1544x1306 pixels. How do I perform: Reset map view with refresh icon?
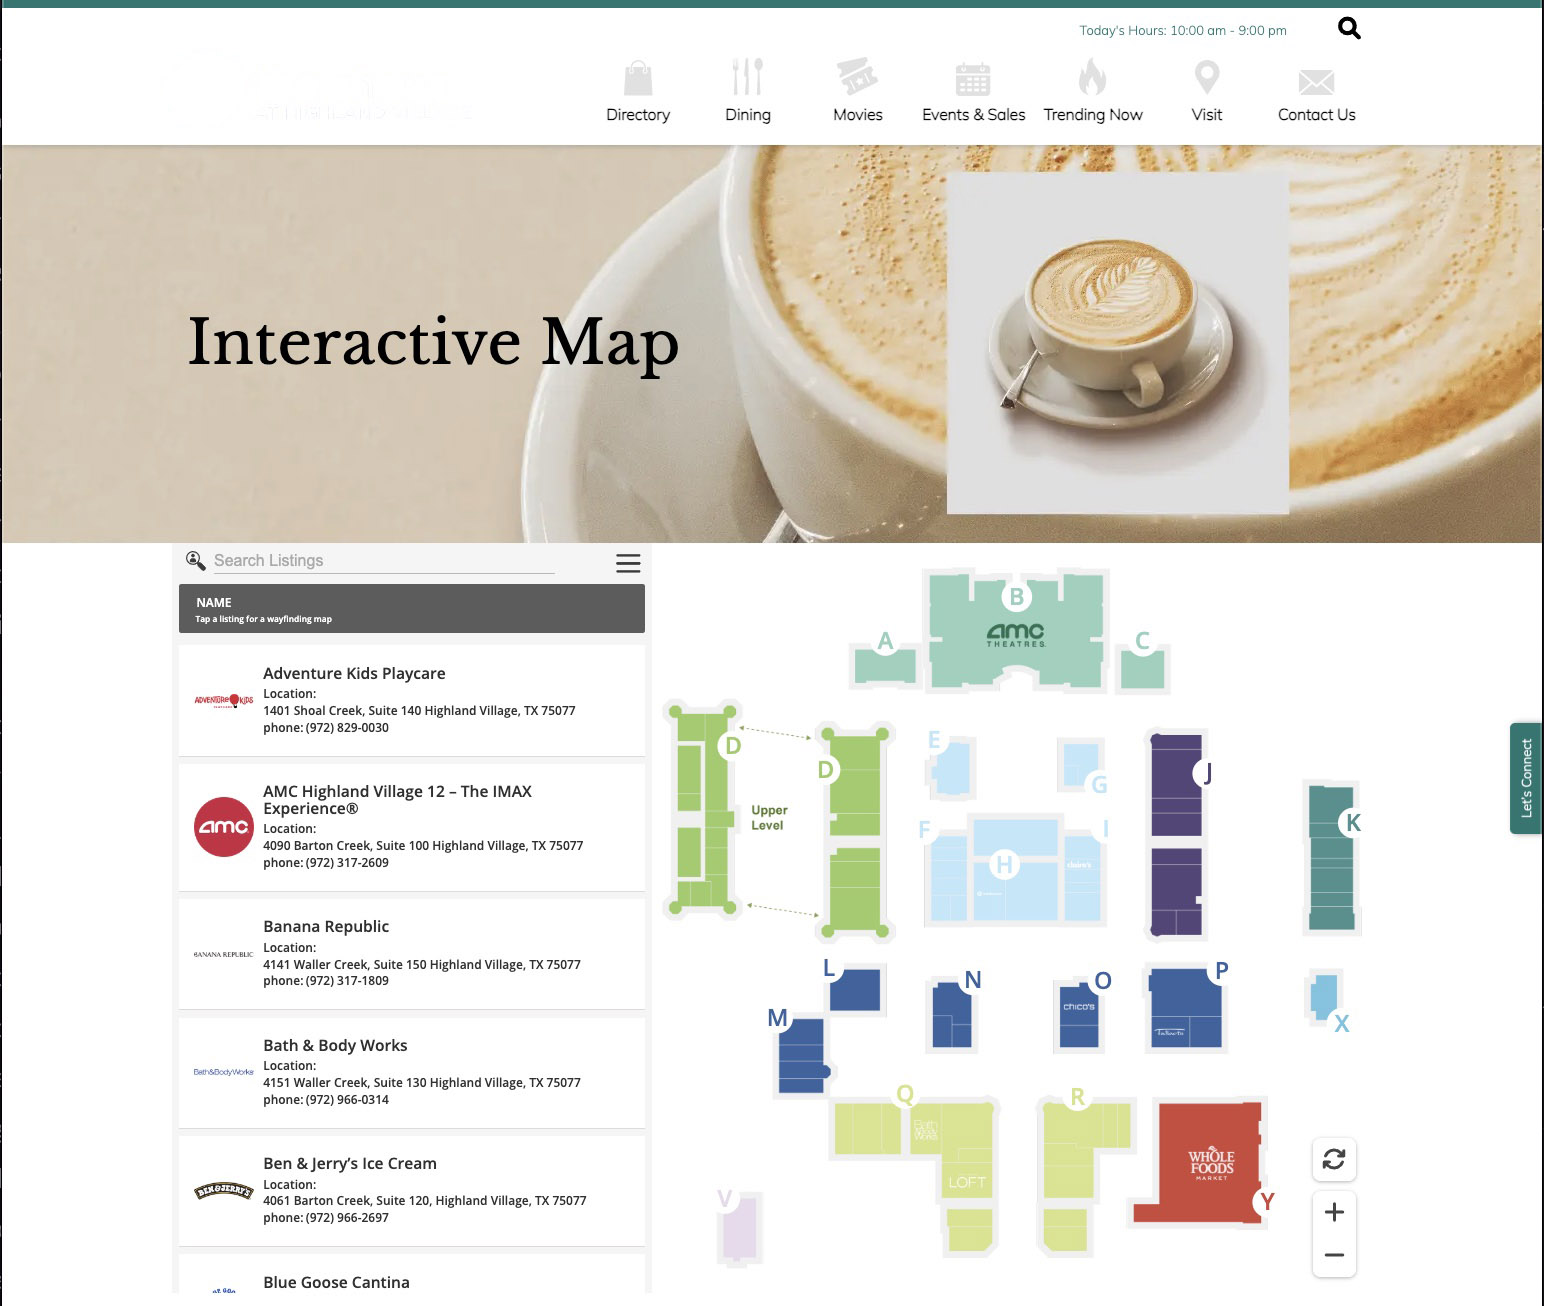point(1334,1159)
